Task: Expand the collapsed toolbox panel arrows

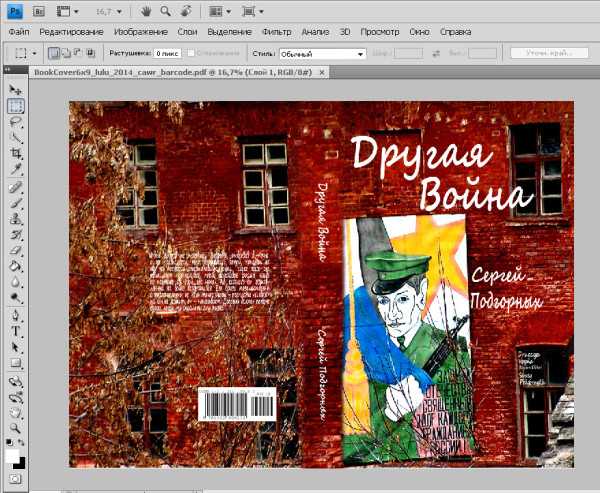Action: click(x=7, y=69)
